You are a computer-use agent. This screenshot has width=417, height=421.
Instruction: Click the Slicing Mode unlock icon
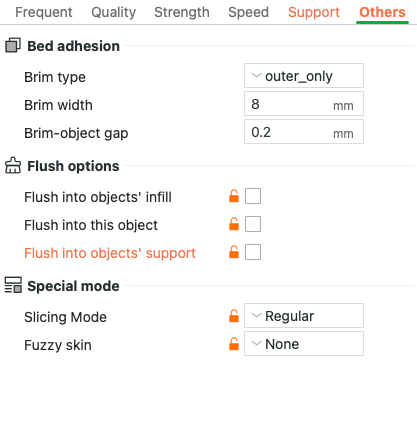coord(234,316)
